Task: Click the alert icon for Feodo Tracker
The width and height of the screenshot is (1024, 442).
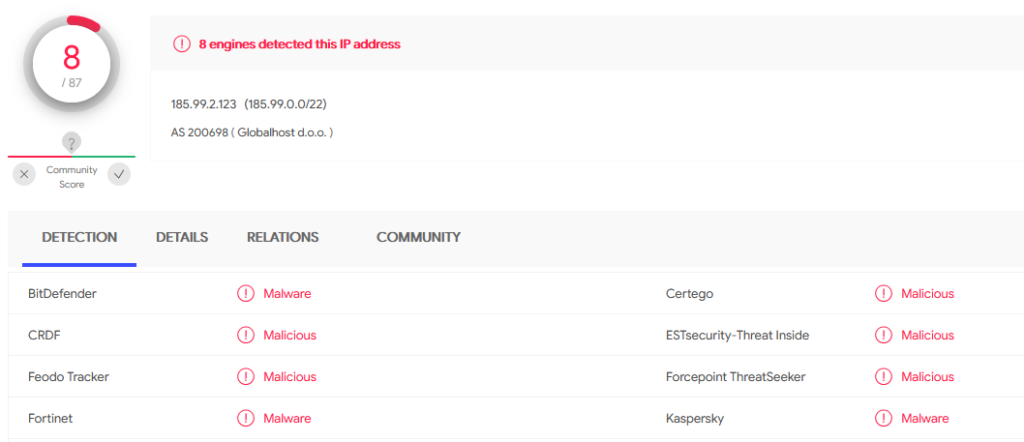Action: (245, 377)
